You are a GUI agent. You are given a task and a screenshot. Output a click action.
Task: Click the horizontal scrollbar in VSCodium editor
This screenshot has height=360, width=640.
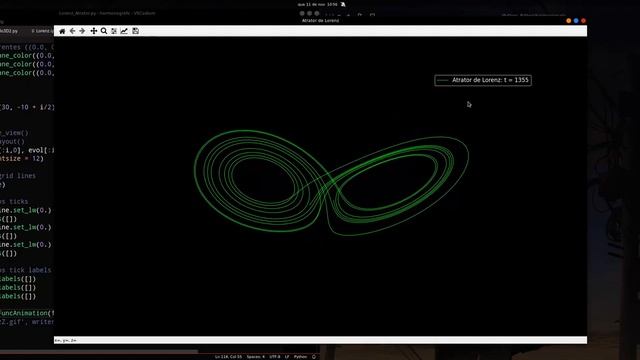(x=99, y=351)
